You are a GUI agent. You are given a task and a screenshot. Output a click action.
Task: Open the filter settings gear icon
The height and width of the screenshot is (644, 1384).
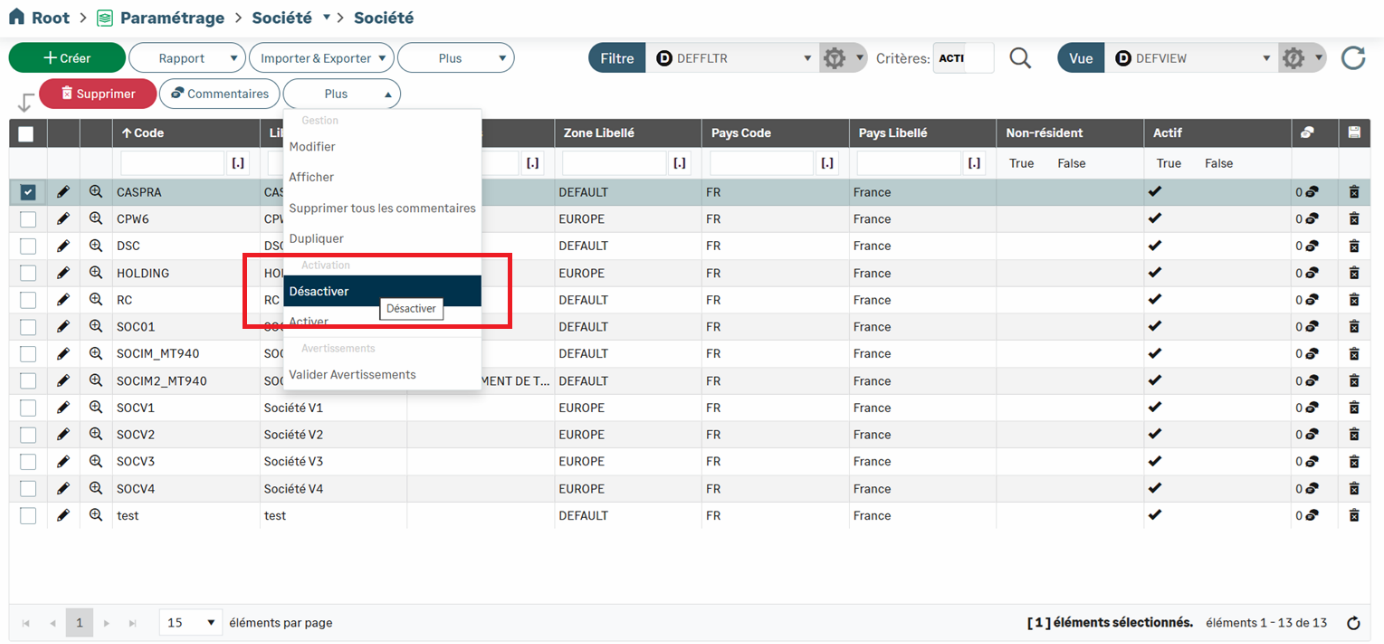click(x=834, y=59)
